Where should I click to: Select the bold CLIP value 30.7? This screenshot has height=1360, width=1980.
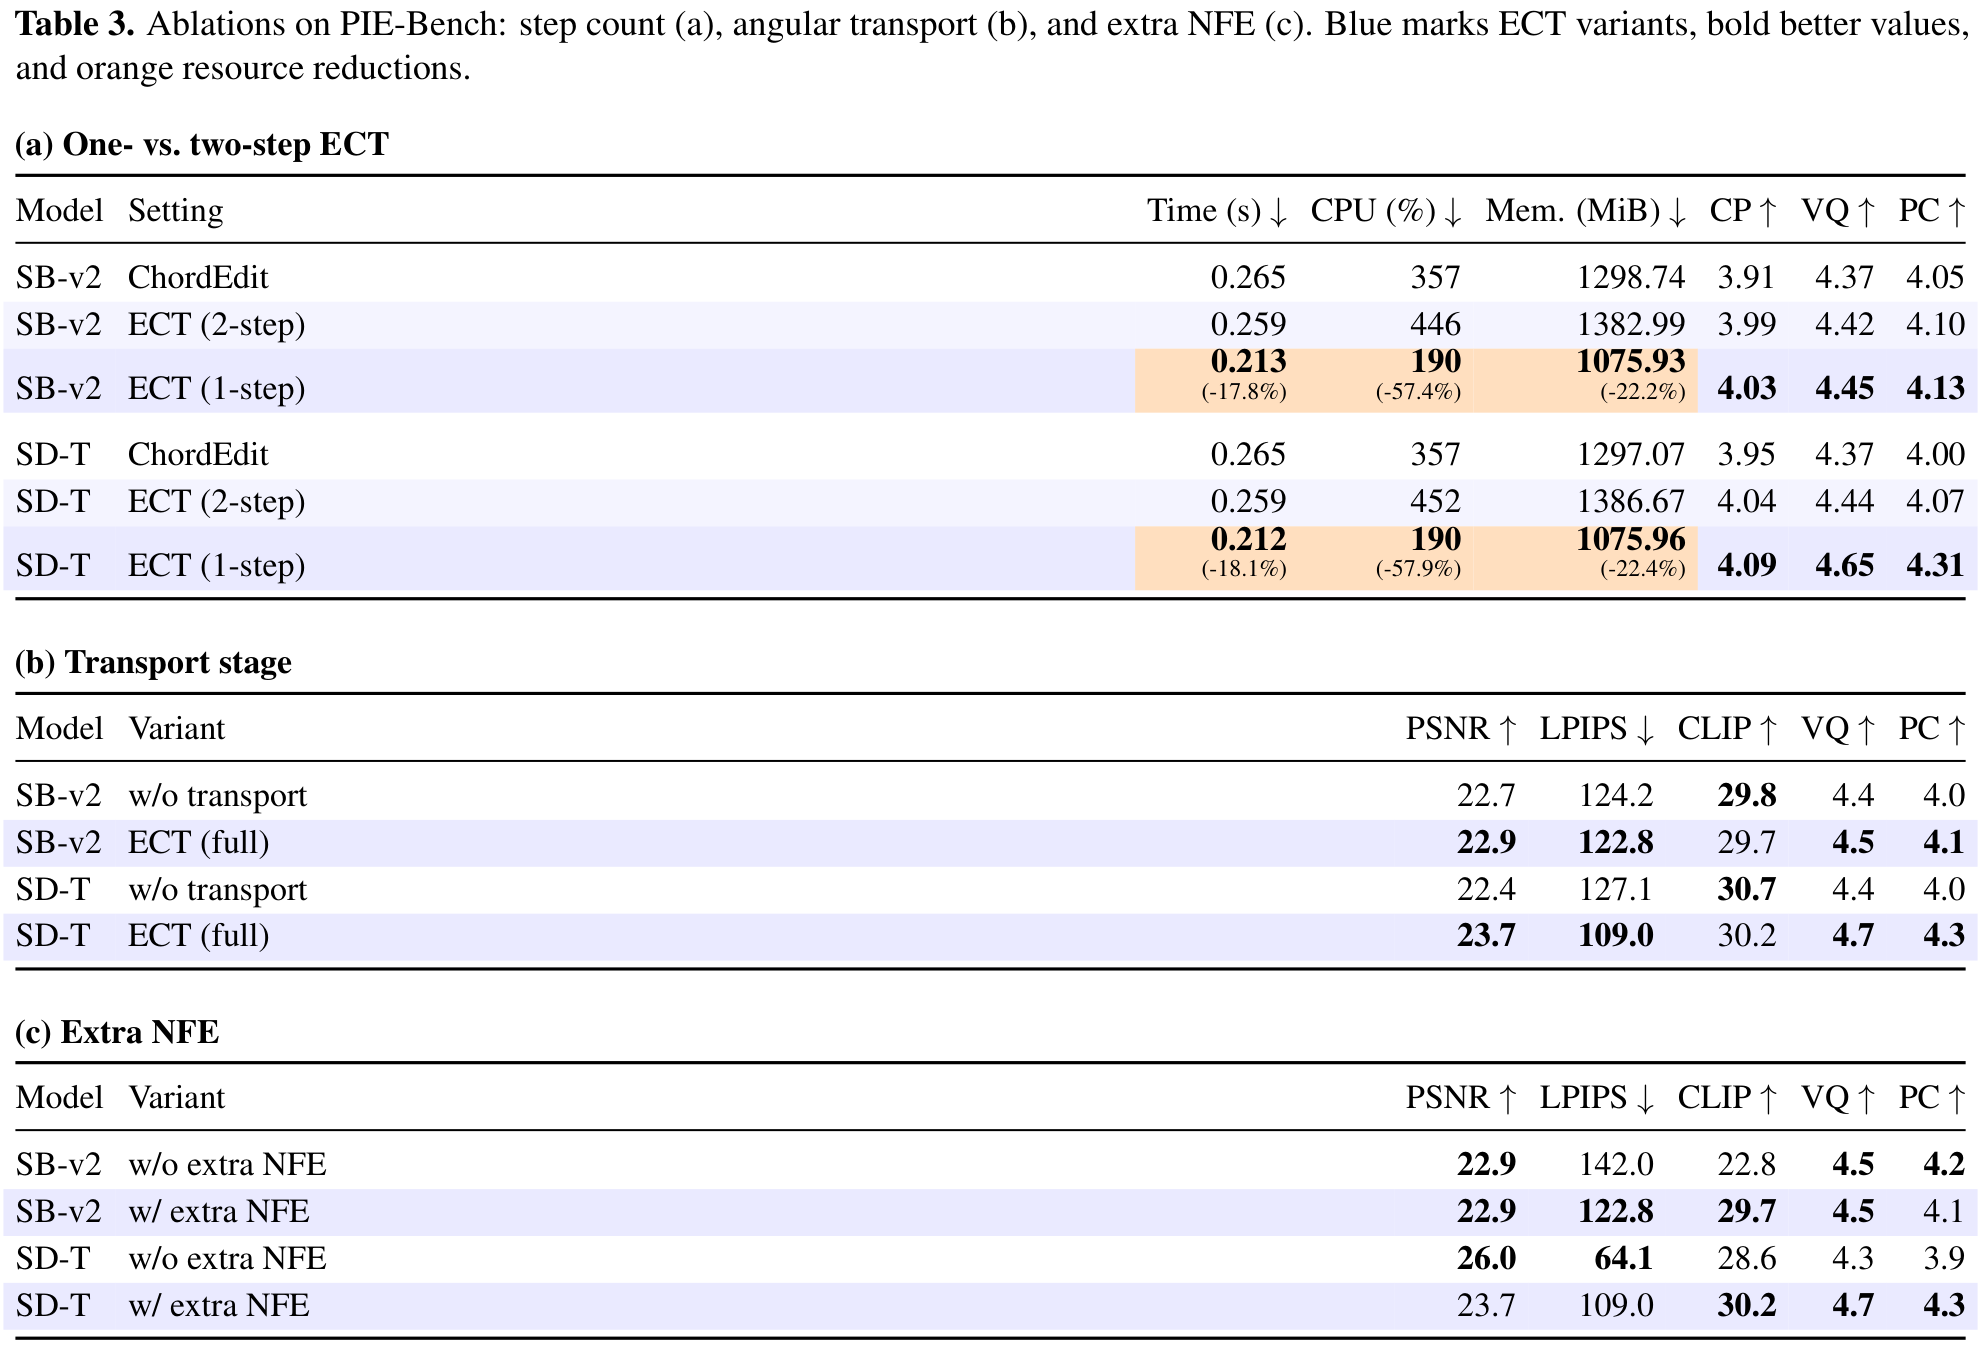pos(1747,889)
